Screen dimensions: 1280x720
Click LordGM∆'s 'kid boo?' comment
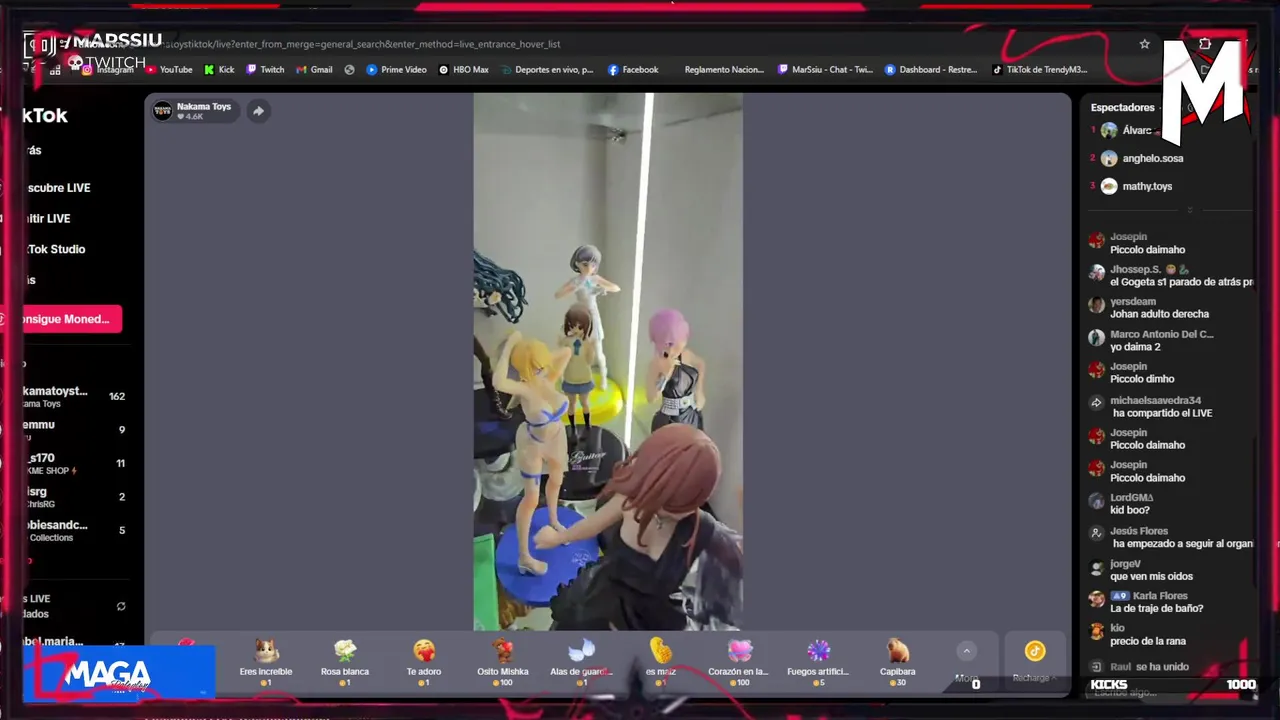coord(1122,504)
